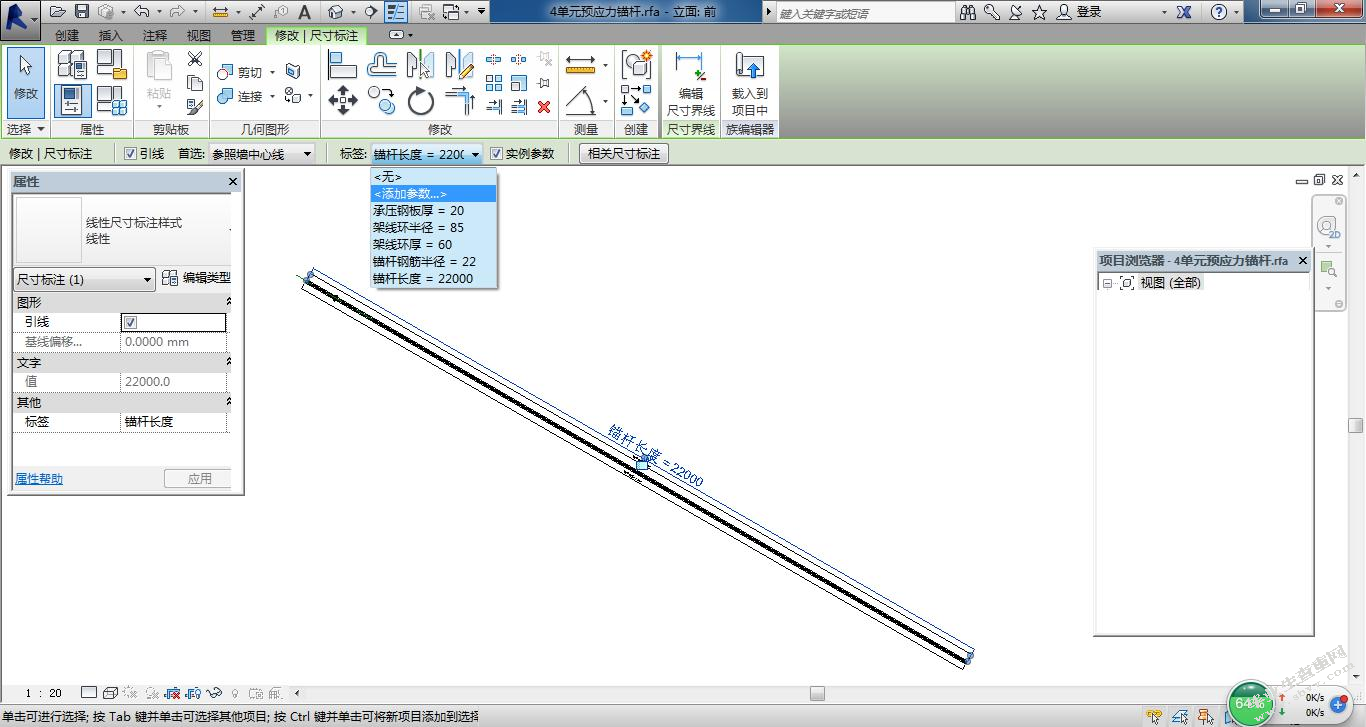Select the Array tool
This screenshot has height=727, width=1366.
pos(494,83)
